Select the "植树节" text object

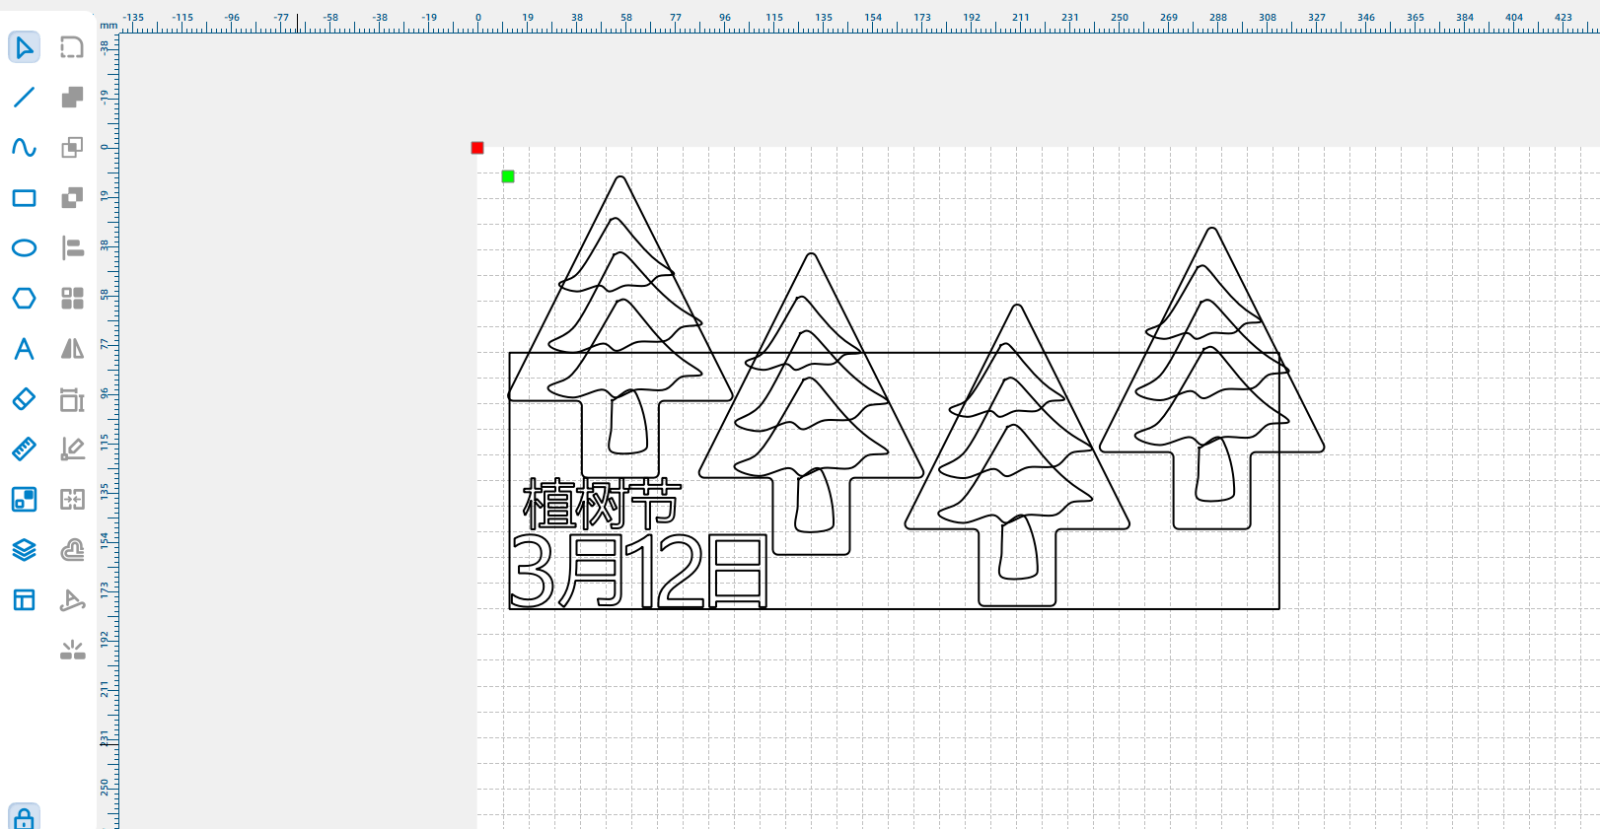(601, 504)
